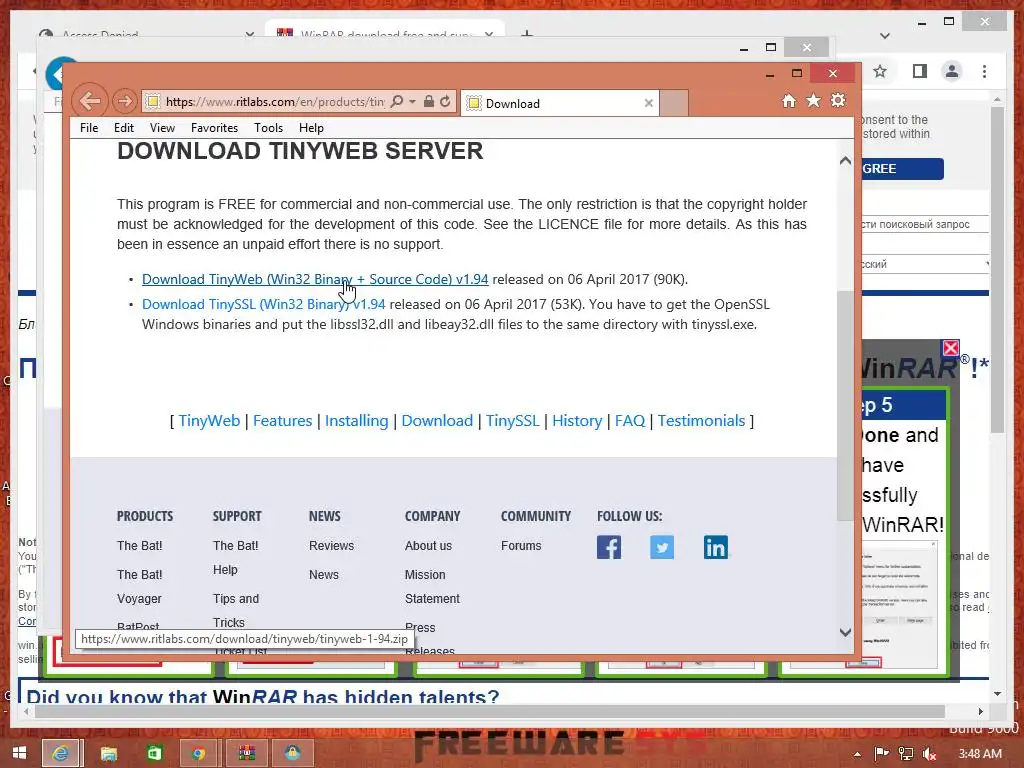Open the News footer link under Reviews
The image size is (1024, 768).
pos(324,575)
